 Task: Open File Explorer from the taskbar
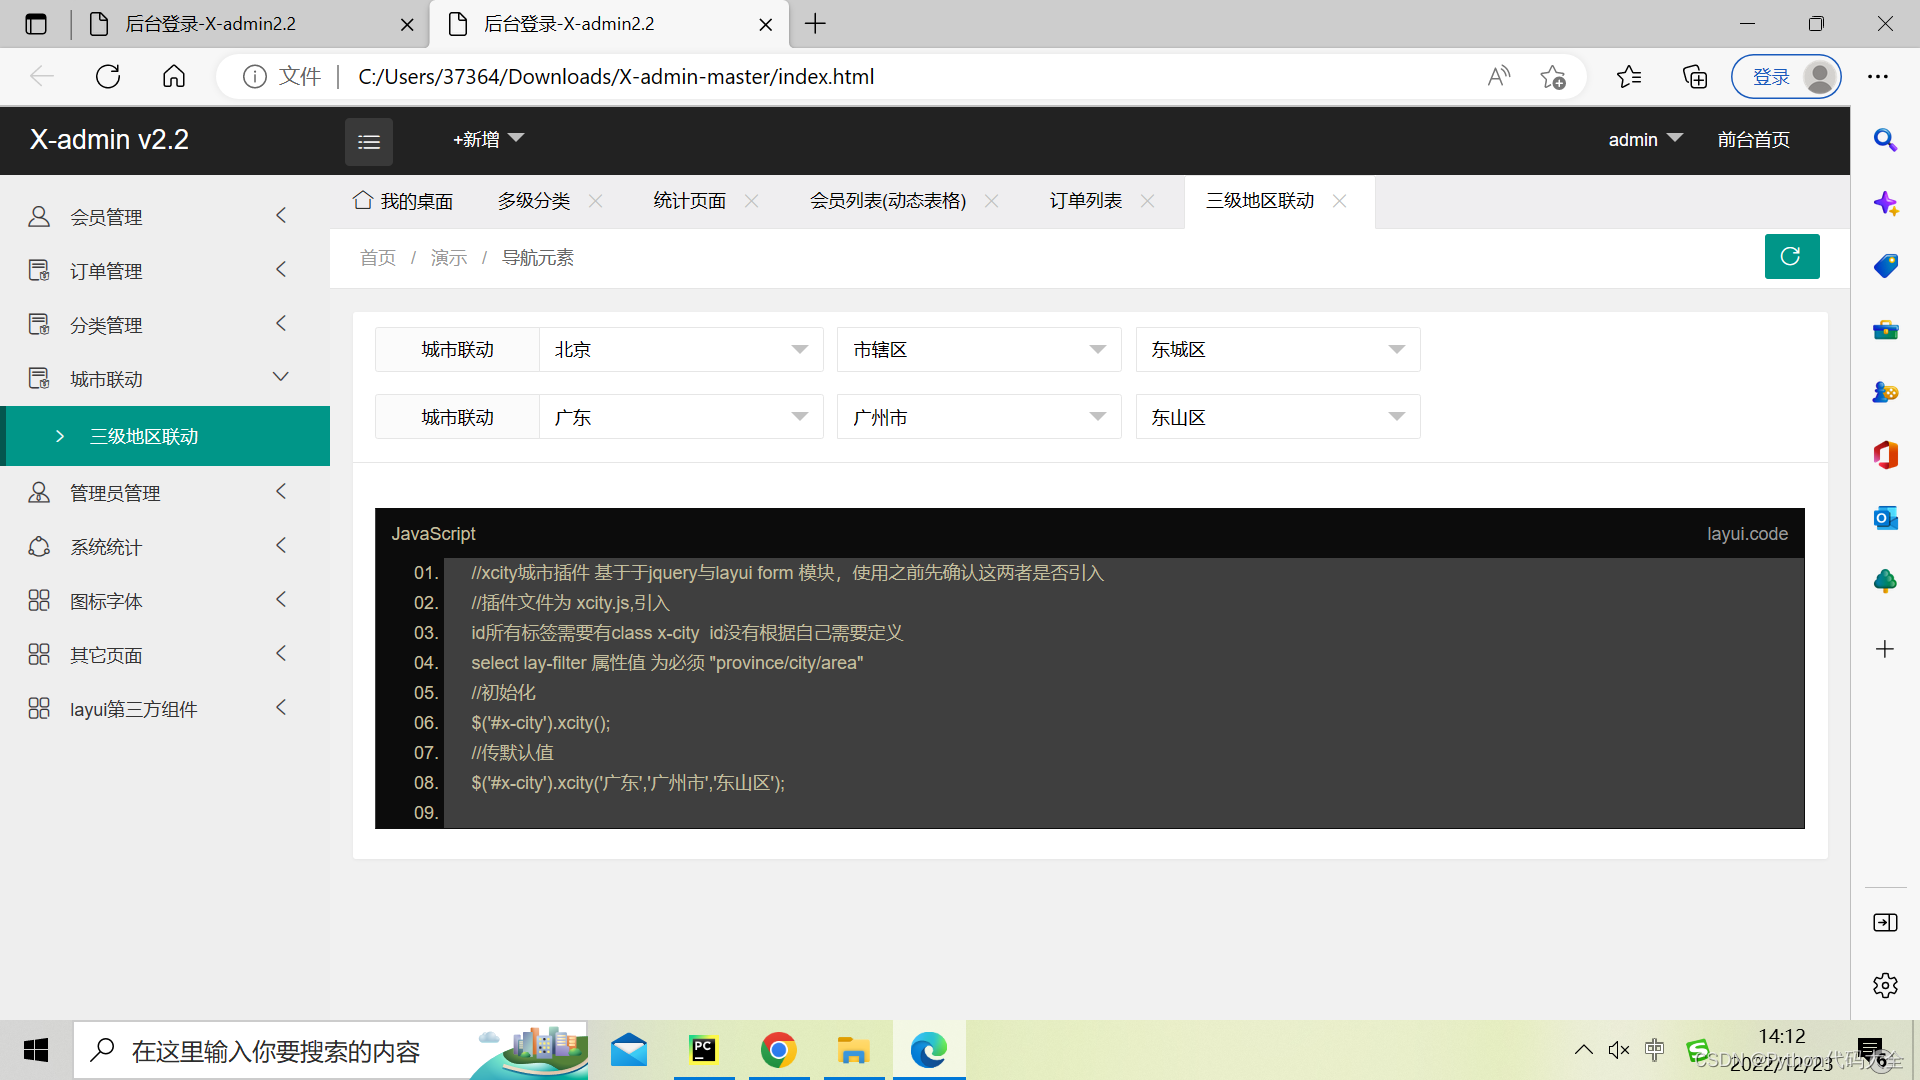click(x=853, y=1050)
